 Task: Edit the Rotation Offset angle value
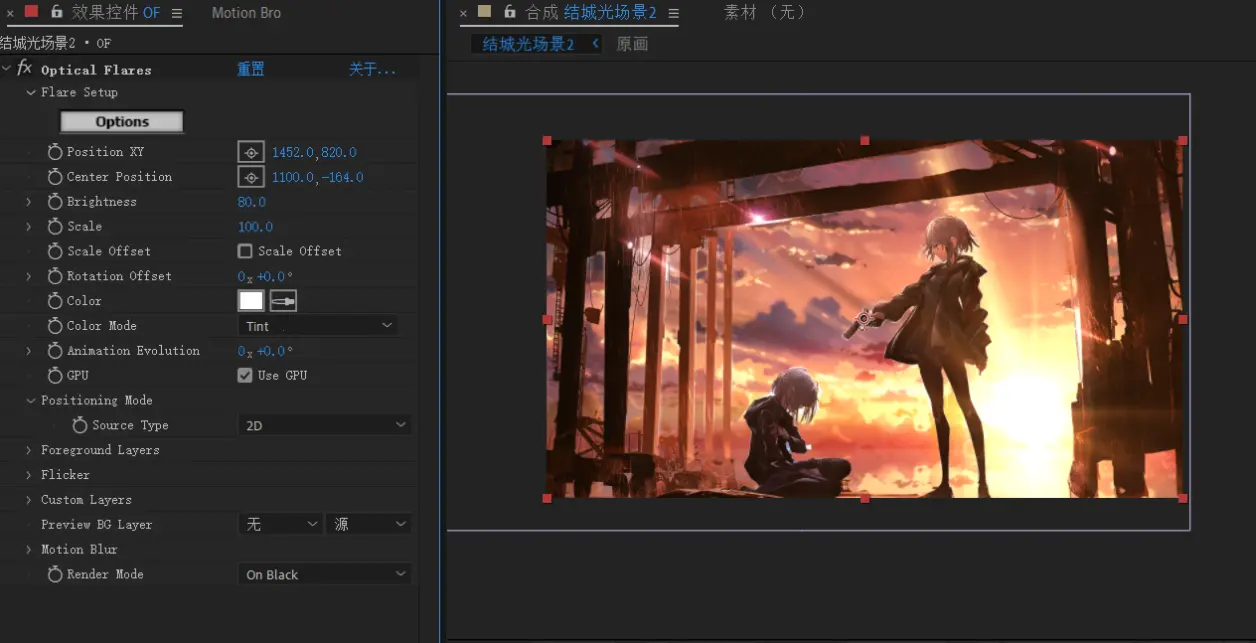pyautogui.click(x=275, y=276)
